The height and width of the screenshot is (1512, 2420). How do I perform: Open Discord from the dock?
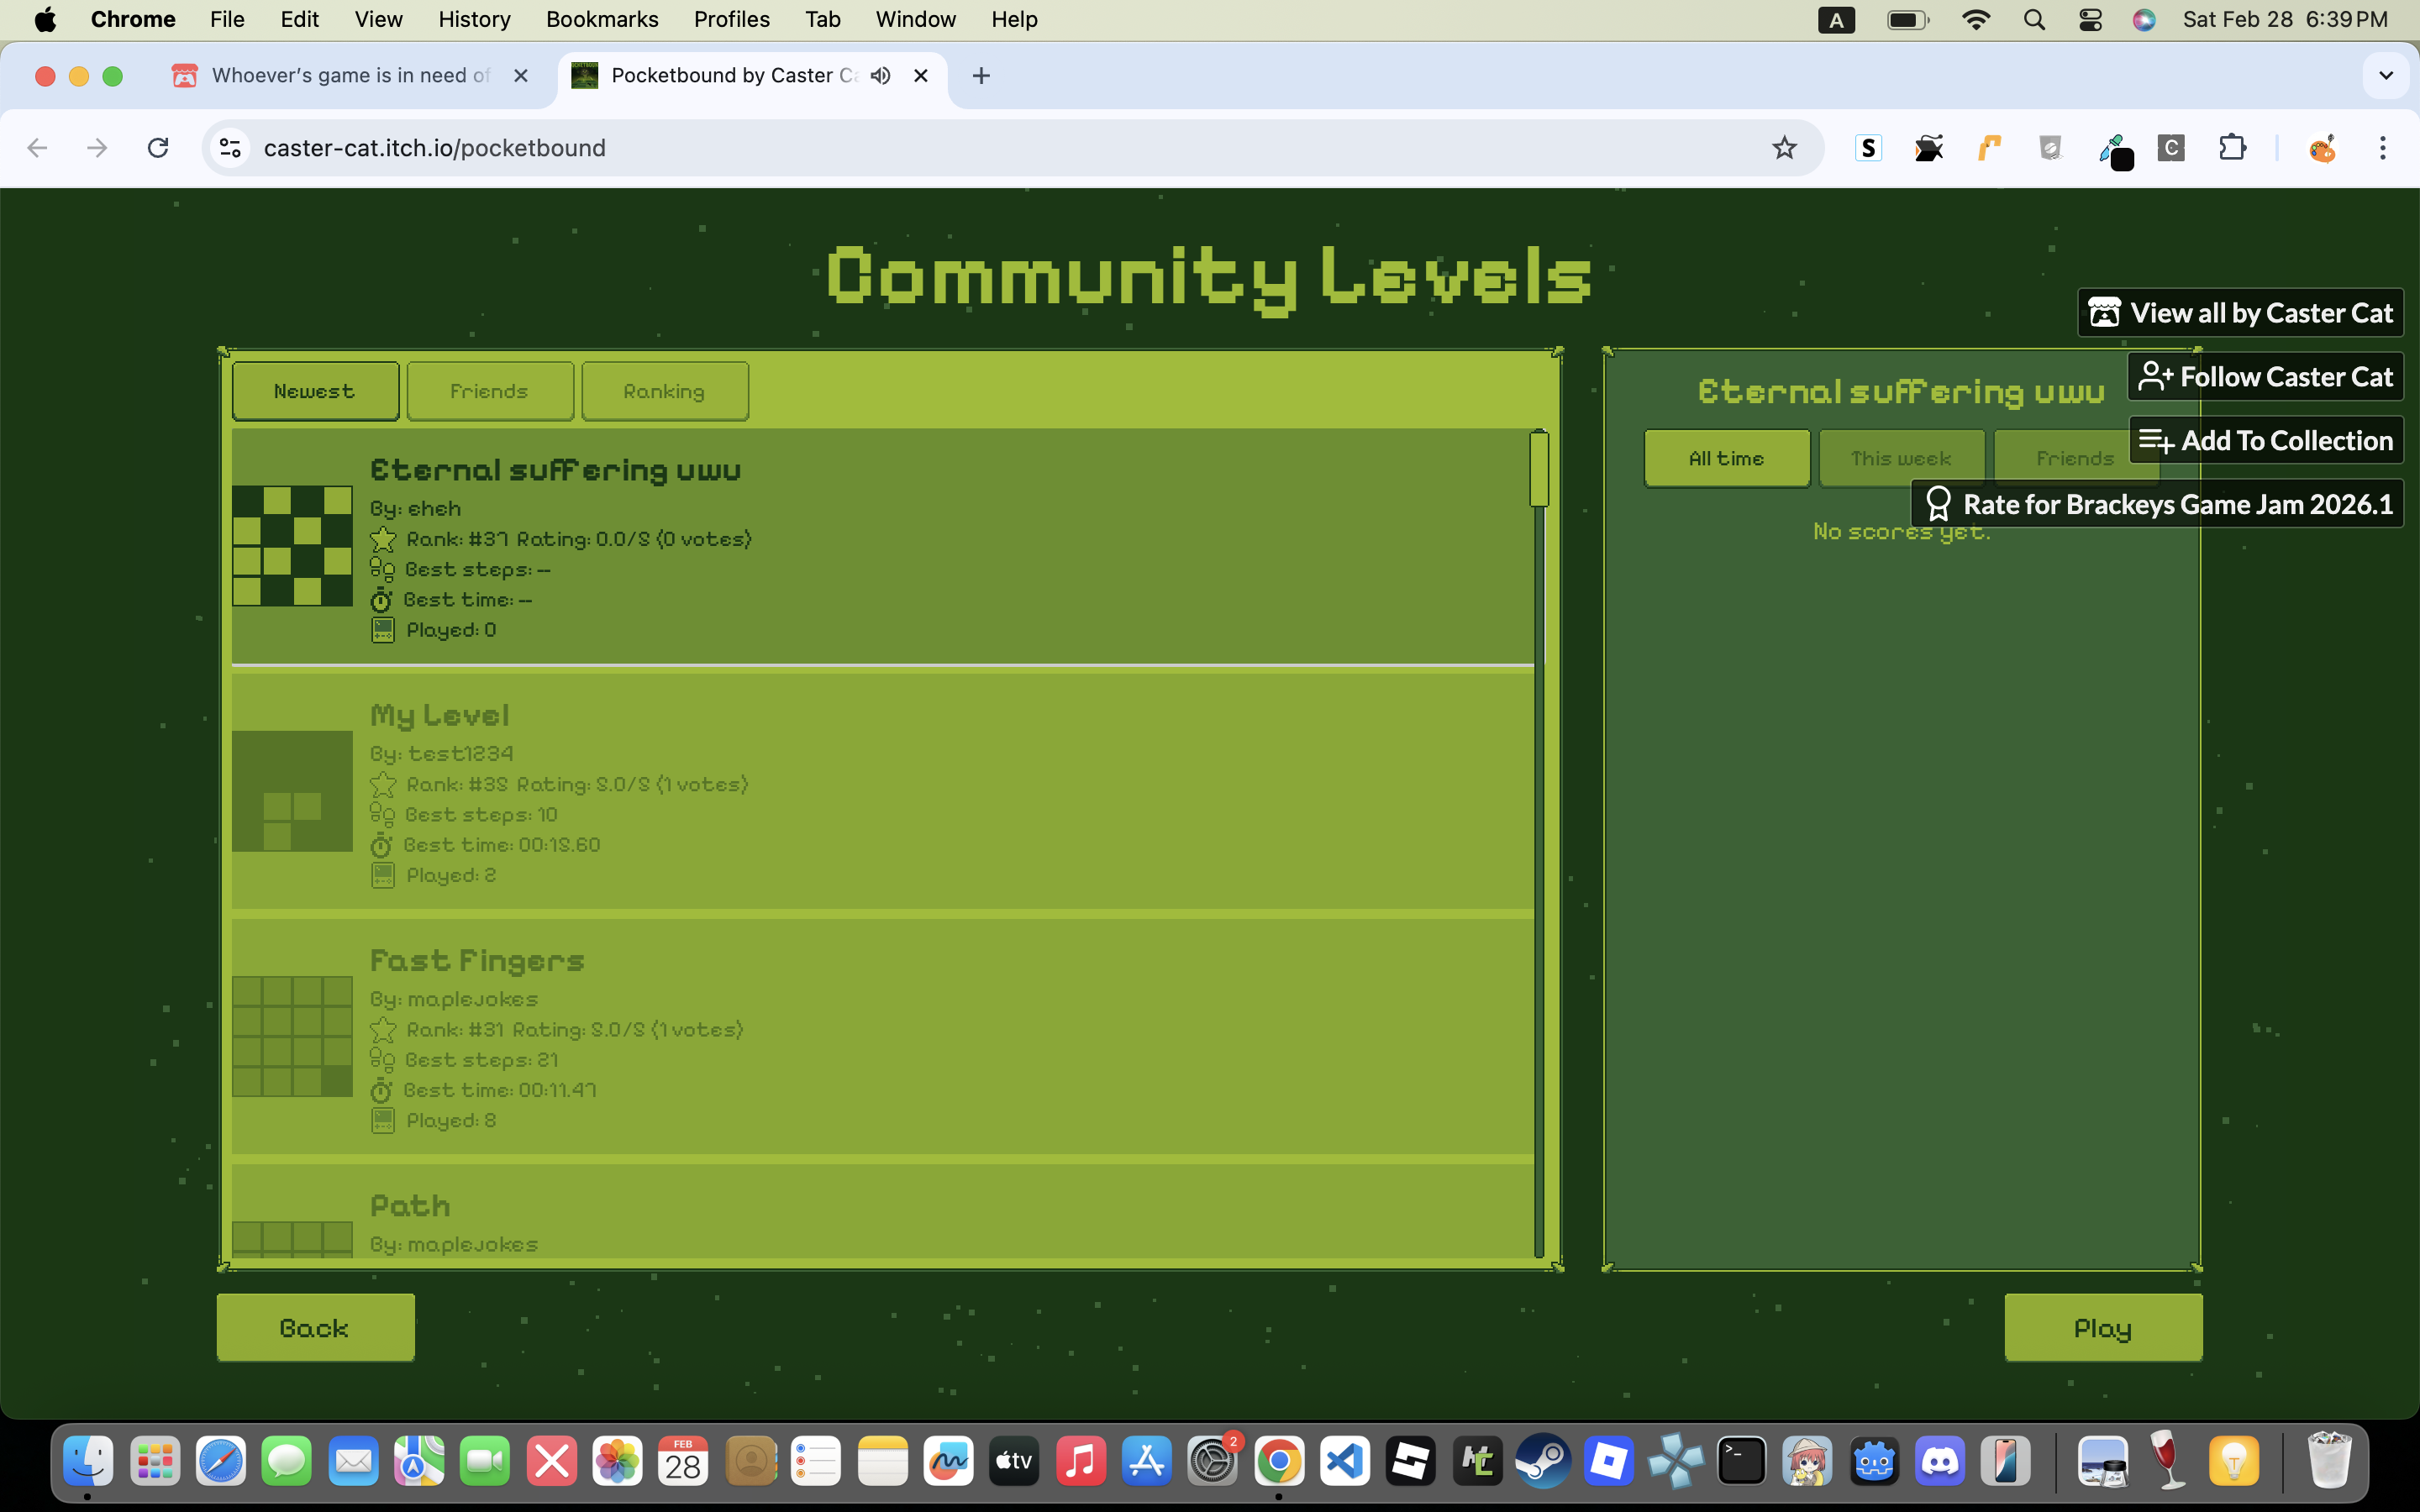click(x=1940, y=1462)
